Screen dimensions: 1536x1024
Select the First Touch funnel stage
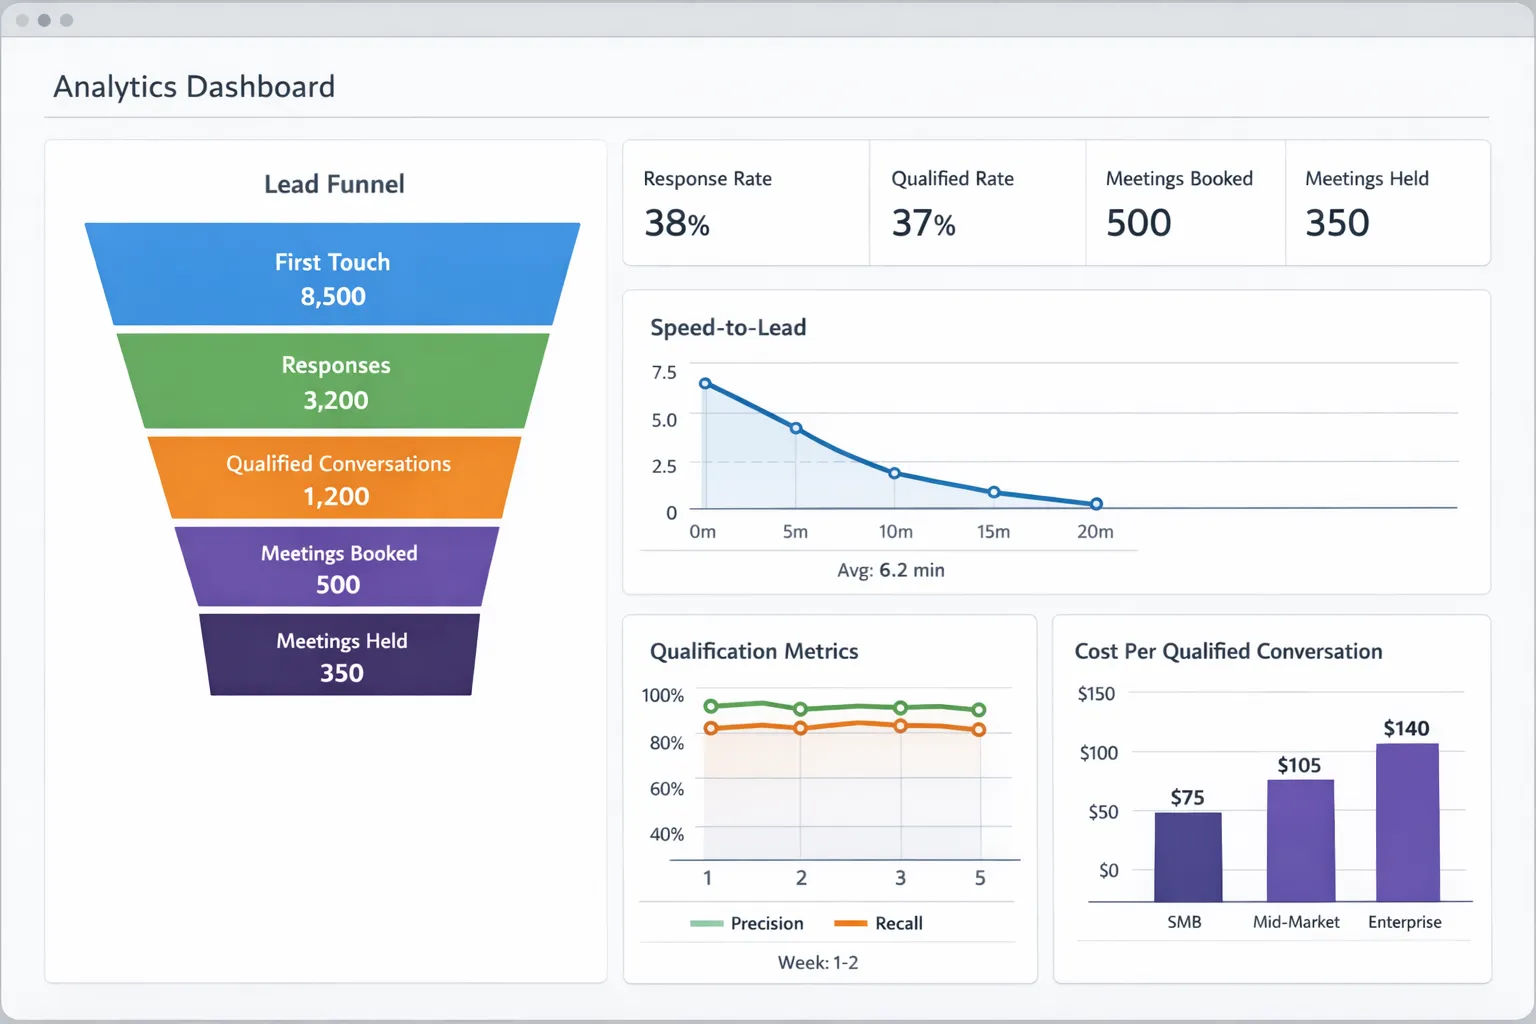[x=333, y=278]
